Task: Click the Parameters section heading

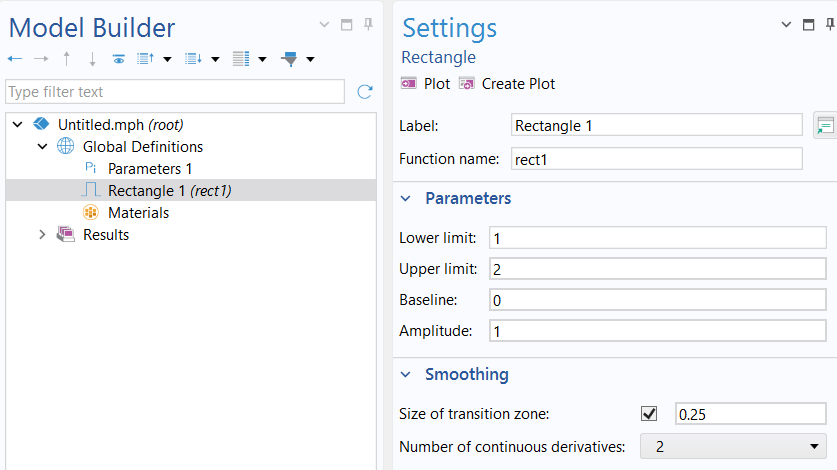Action: click(x=468, y=198)
